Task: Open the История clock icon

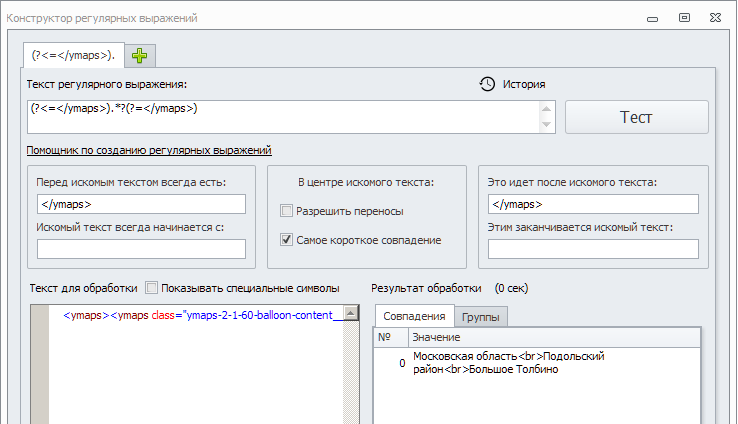Action: (x=487, y=85)
